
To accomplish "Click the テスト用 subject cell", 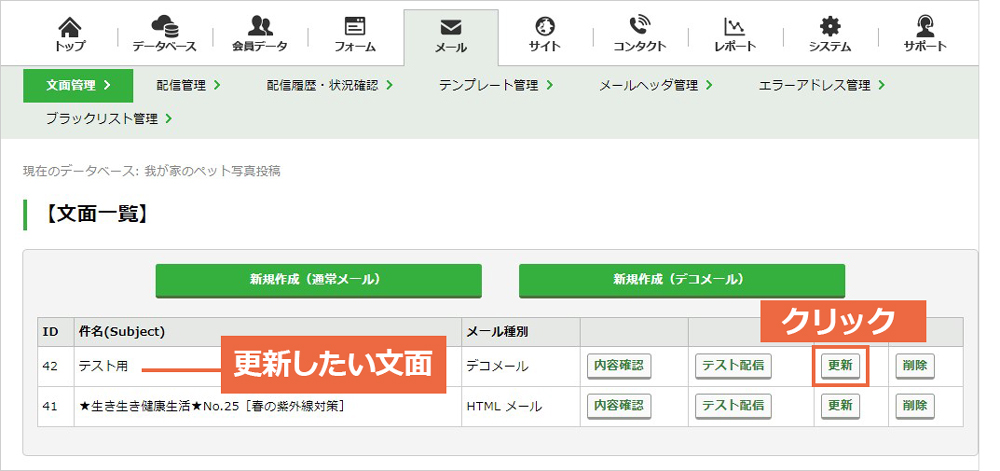I will point(268,366).
